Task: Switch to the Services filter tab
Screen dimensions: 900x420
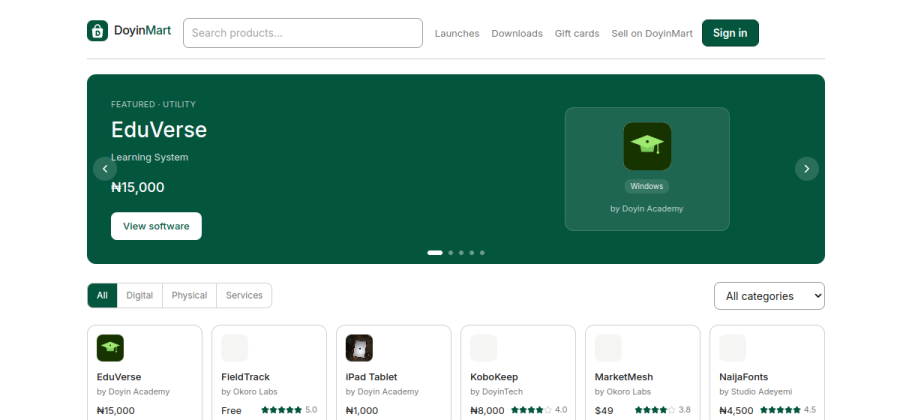Action: [x=244, y=295]
